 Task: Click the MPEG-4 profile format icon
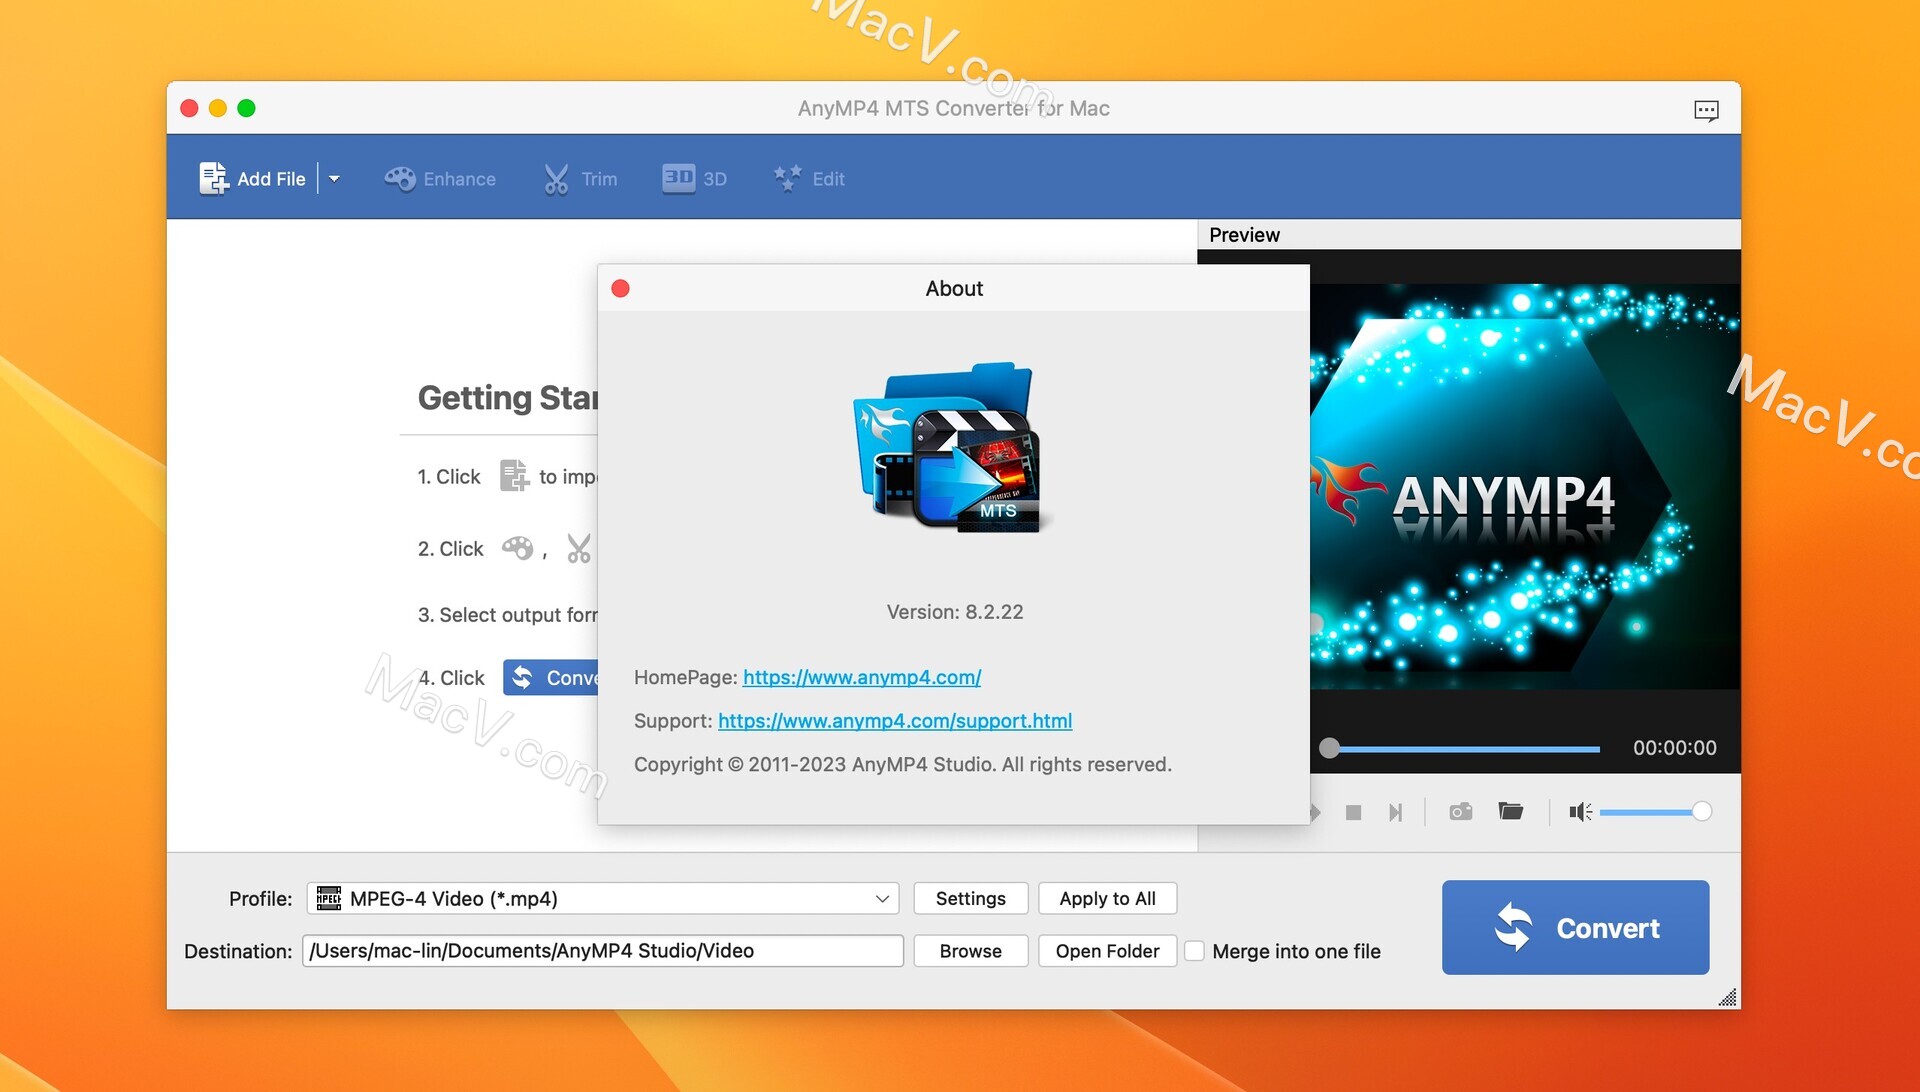(x=328, y=898)
